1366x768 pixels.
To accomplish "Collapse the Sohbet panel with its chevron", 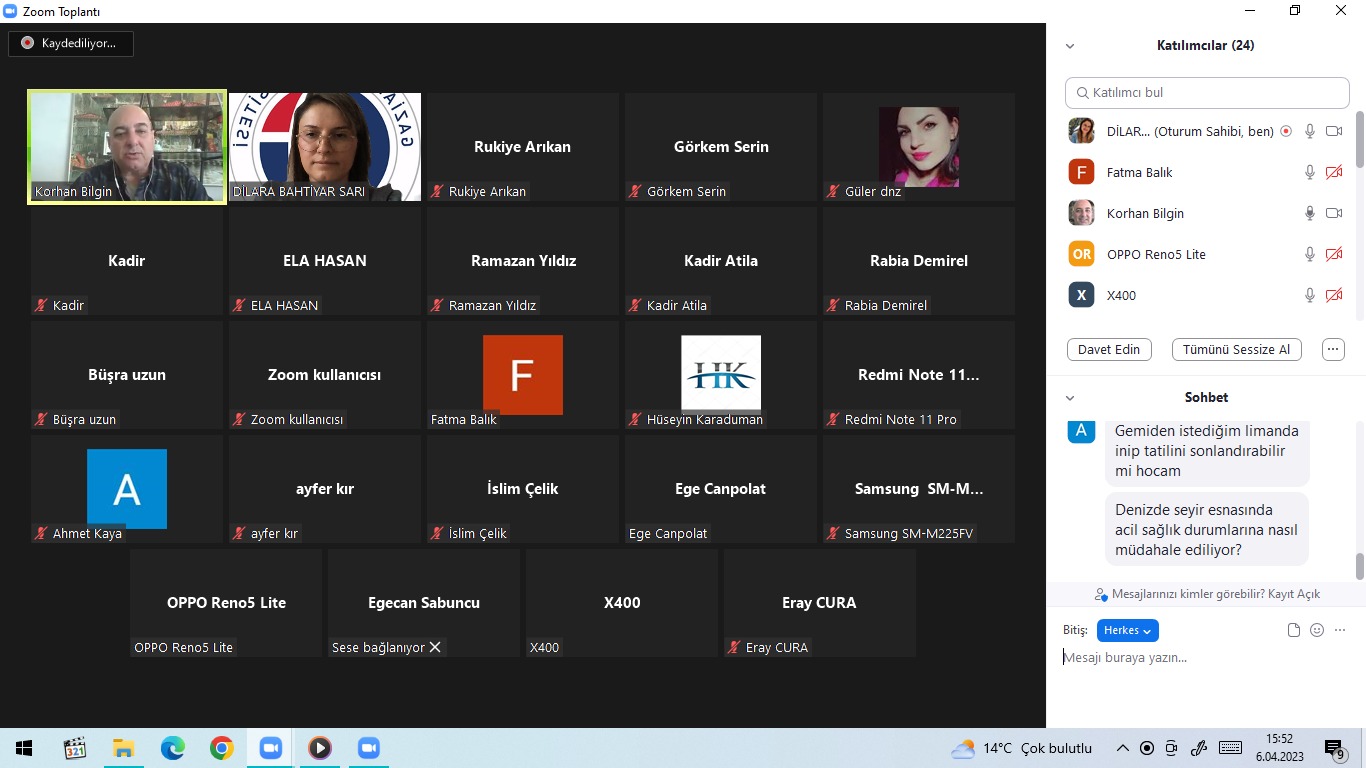I will (x=1070, y=398).
